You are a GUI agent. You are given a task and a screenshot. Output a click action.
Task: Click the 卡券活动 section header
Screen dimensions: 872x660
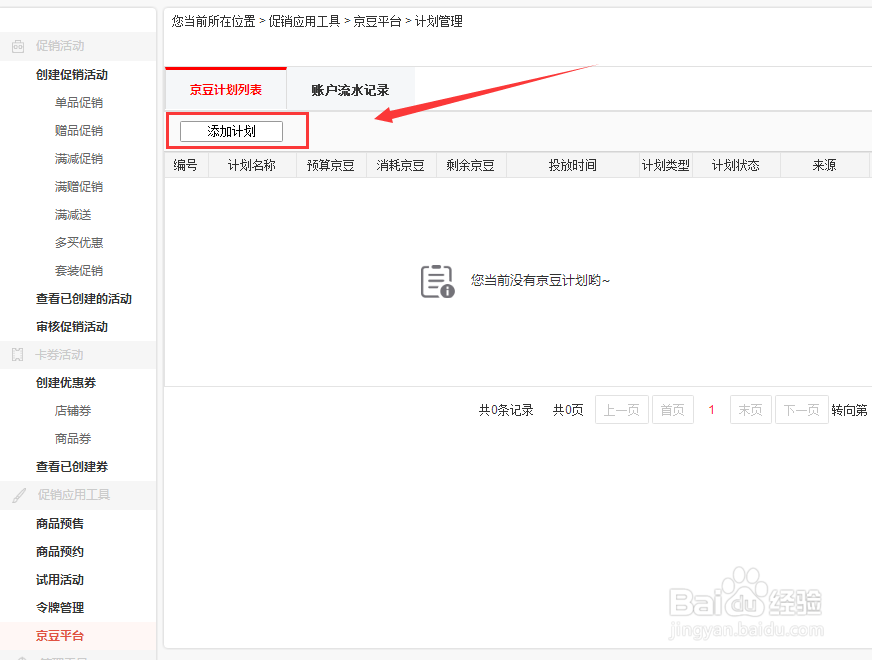[78, 355]
